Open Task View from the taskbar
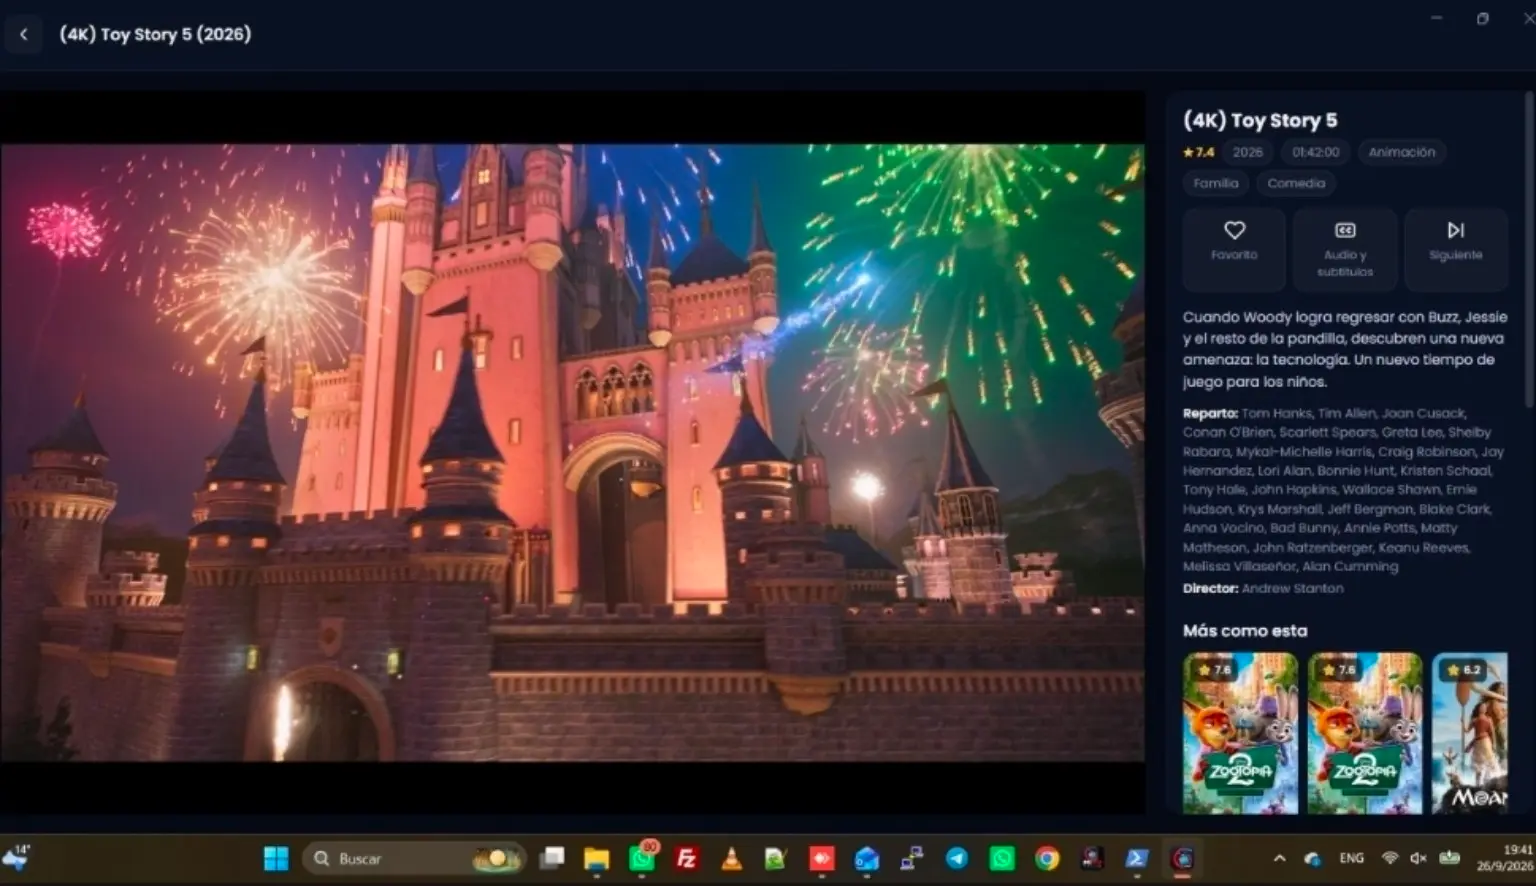The image size is (1536, 886). pos(552,858)
